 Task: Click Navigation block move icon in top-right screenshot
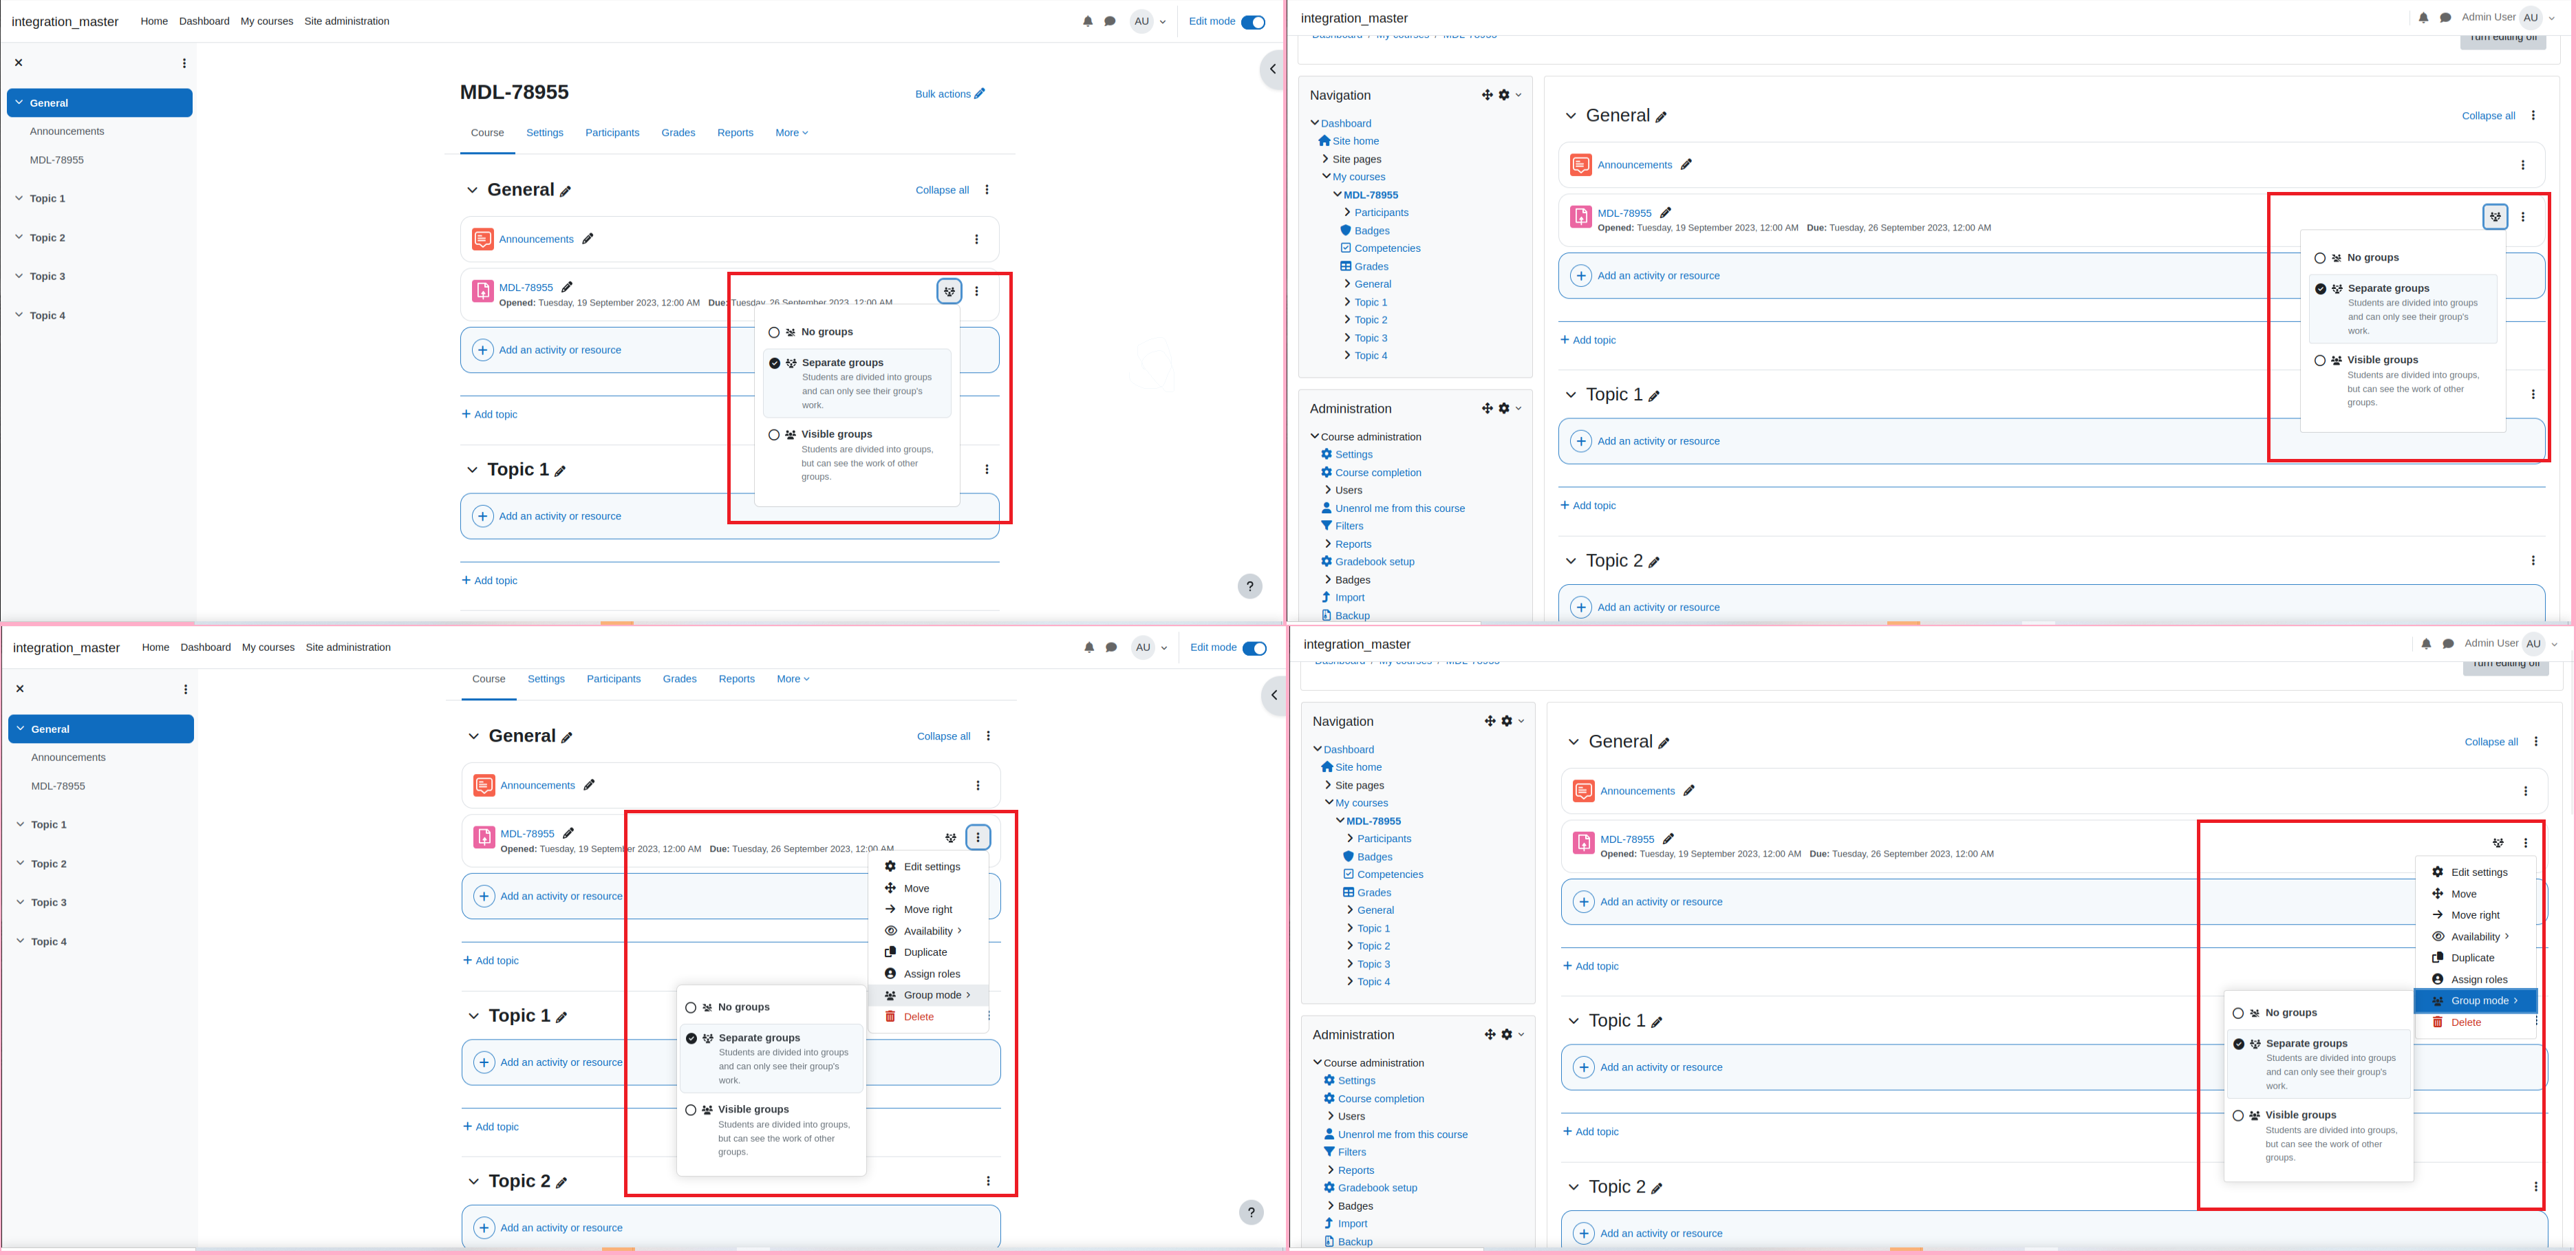pyautogui.click(x=1487, y=95)
